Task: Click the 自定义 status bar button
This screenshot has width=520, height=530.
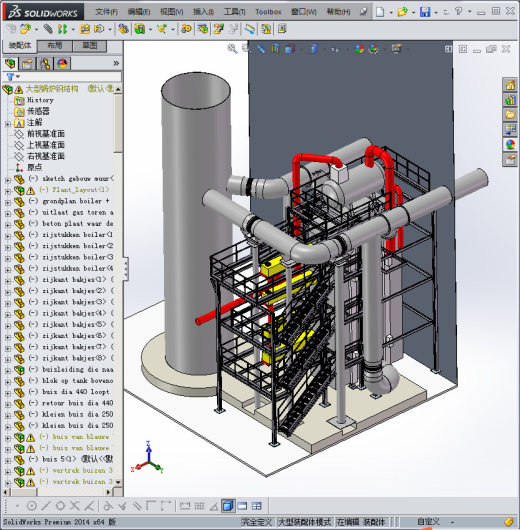Action: (x=428, y=522)
